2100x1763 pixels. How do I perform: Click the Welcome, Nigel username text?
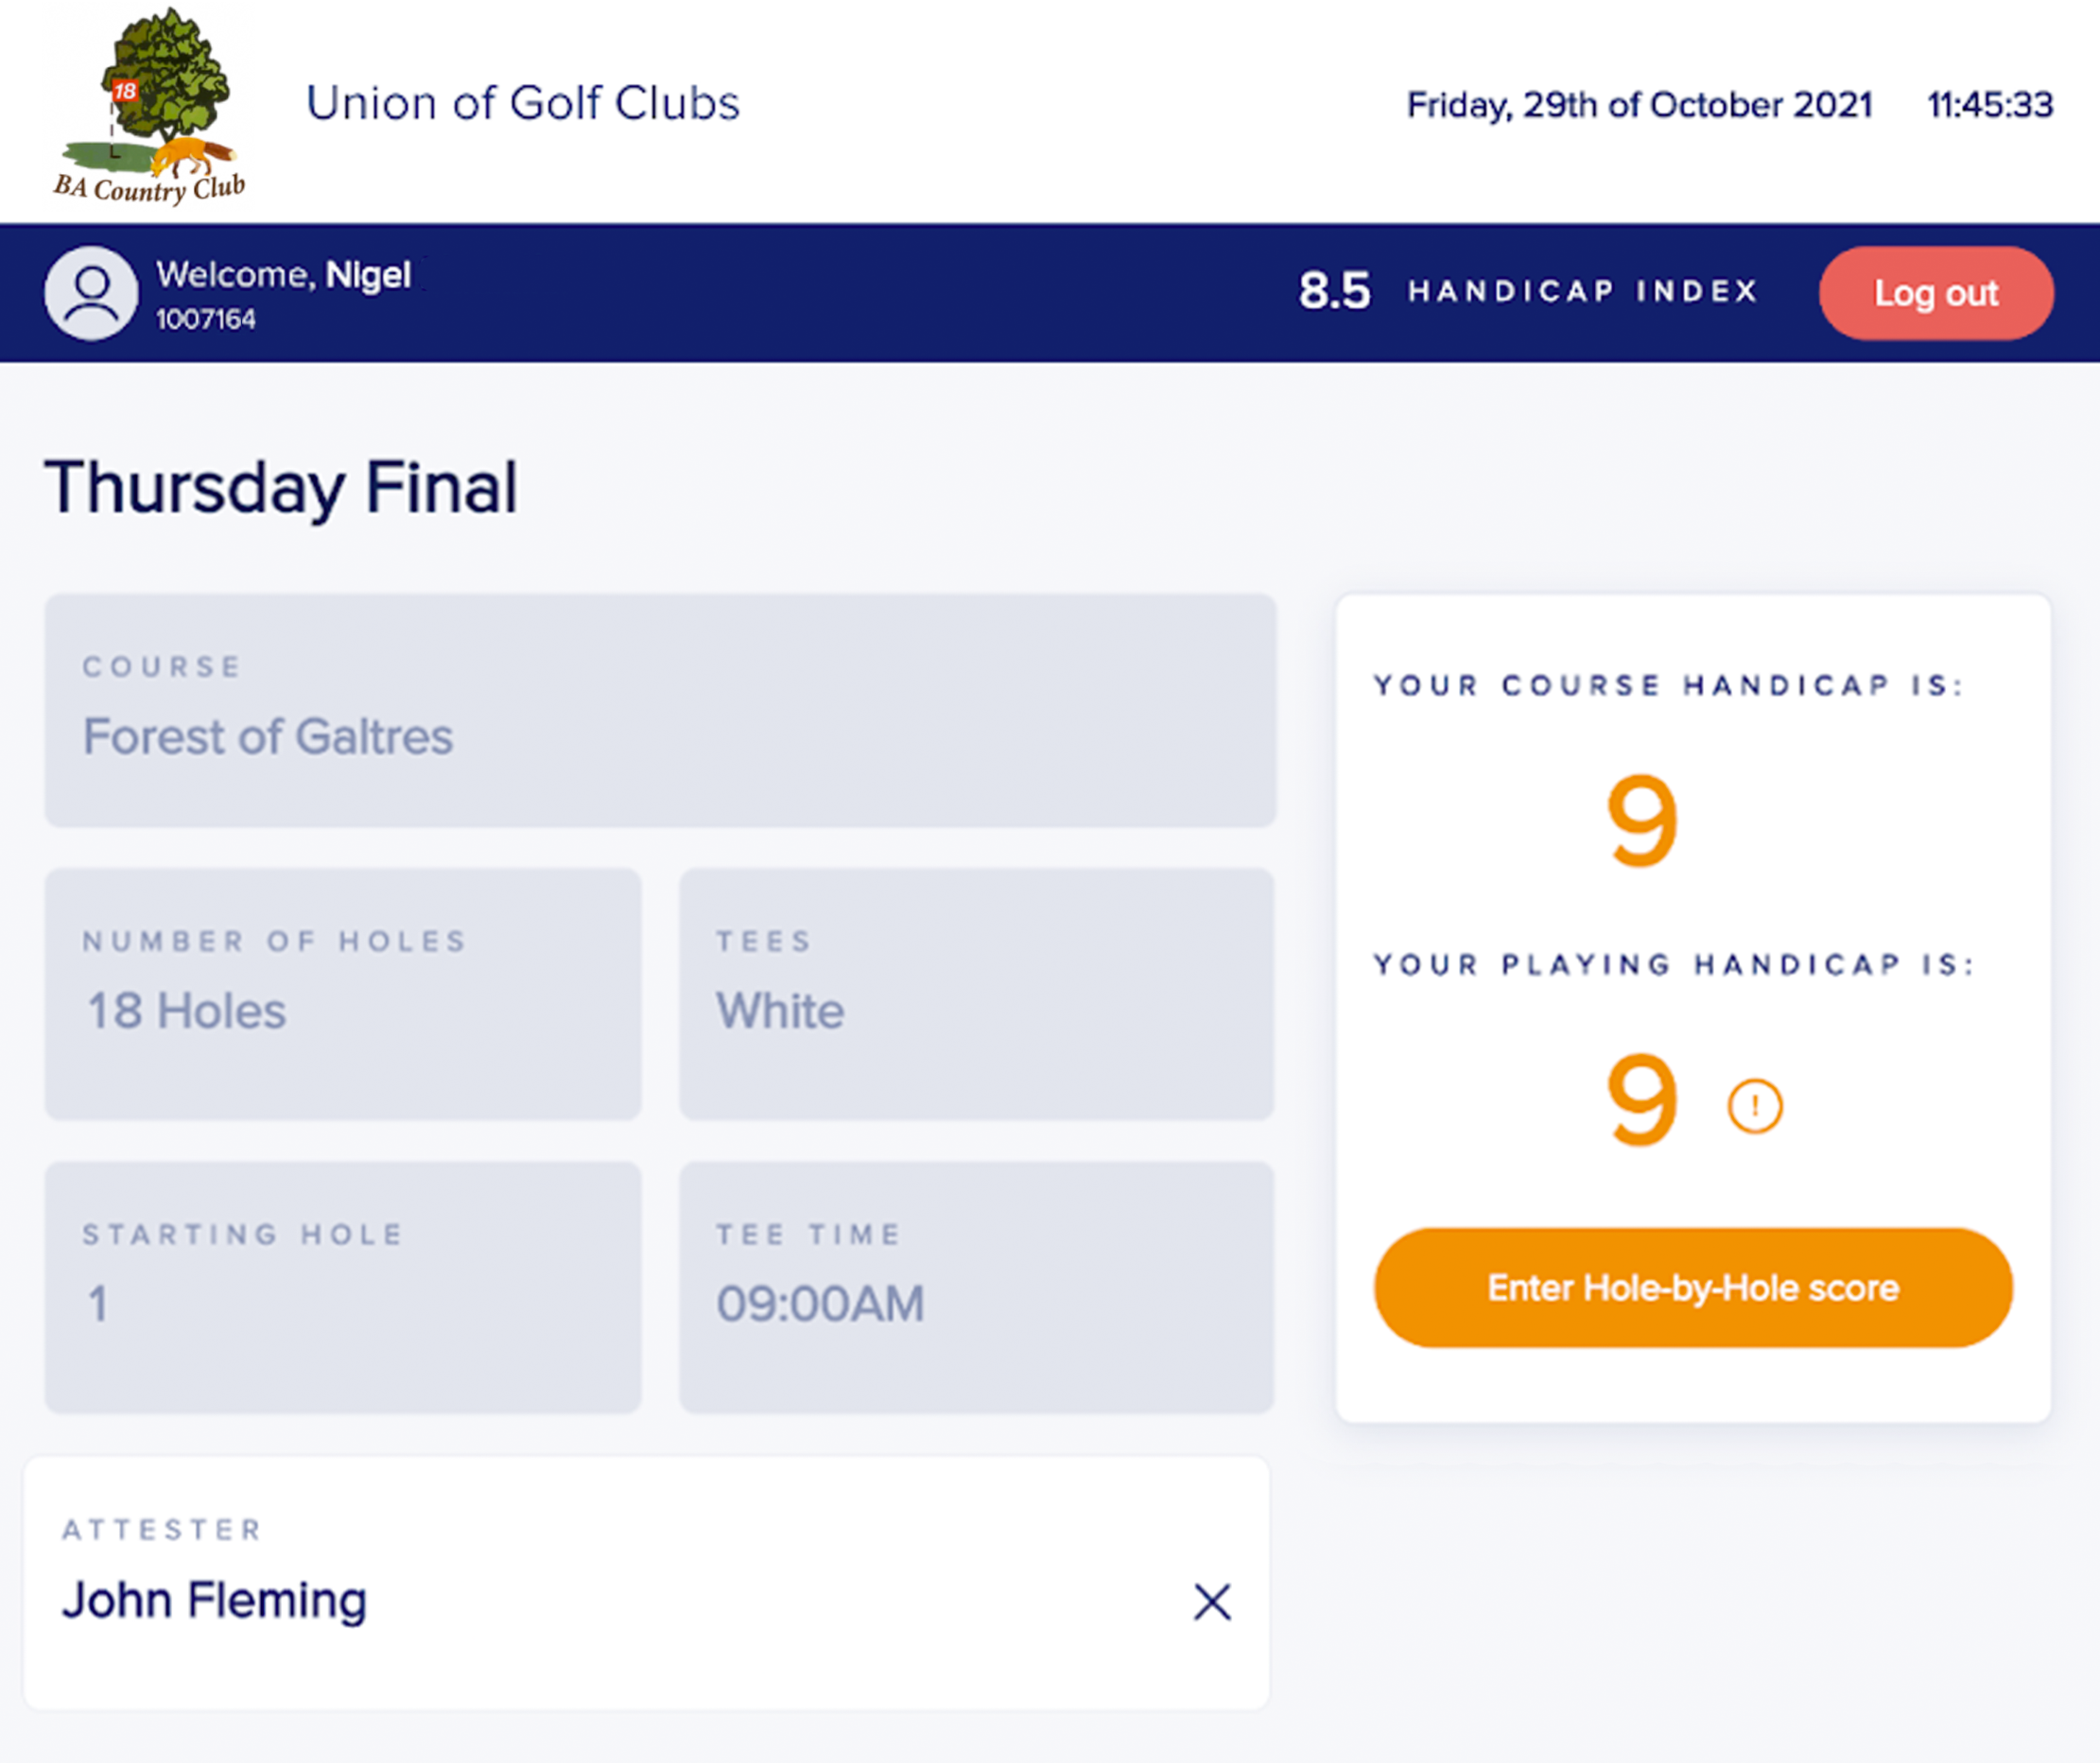[284, 275]
